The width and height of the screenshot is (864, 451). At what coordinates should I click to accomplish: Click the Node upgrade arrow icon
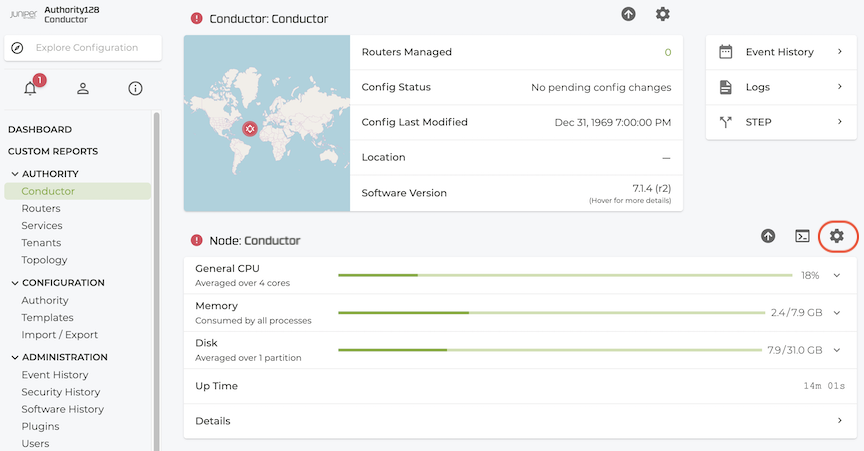(x=768, y=236)
